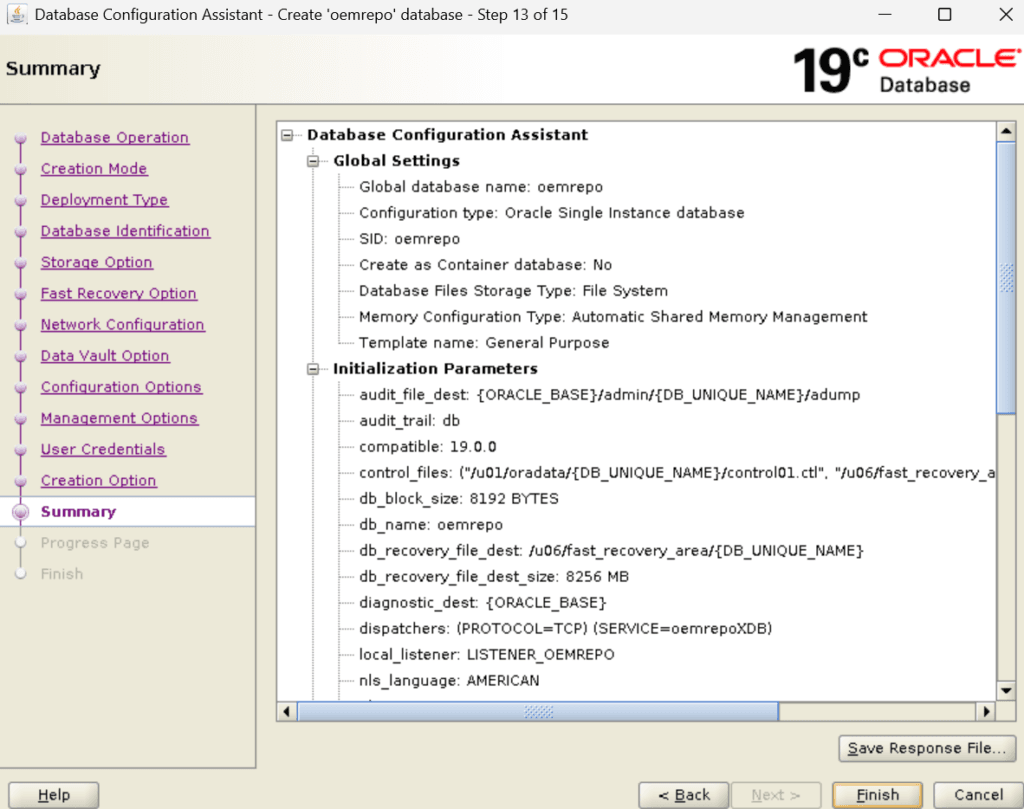Jump to Database Identification step
This screenshot has height=809, width=1024.
tap(125, 231)
